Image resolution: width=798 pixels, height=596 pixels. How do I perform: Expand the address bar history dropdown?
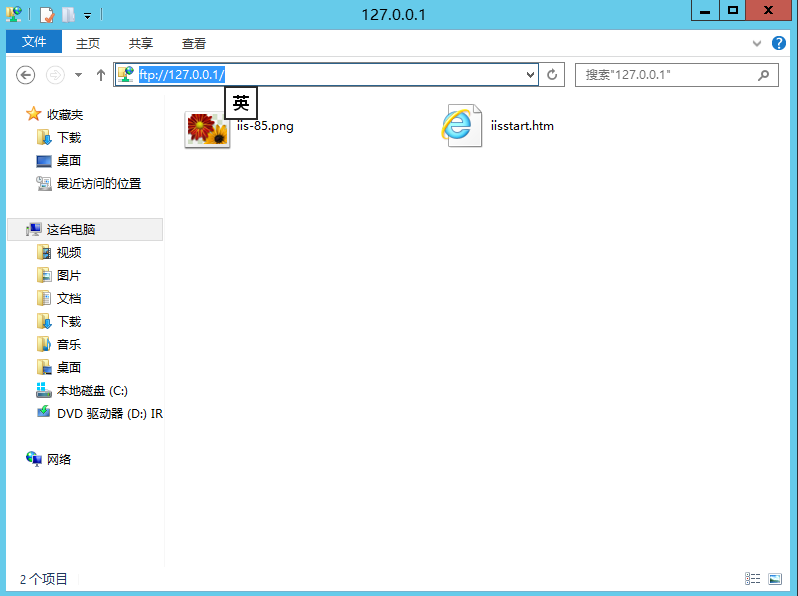click(531, 75)
